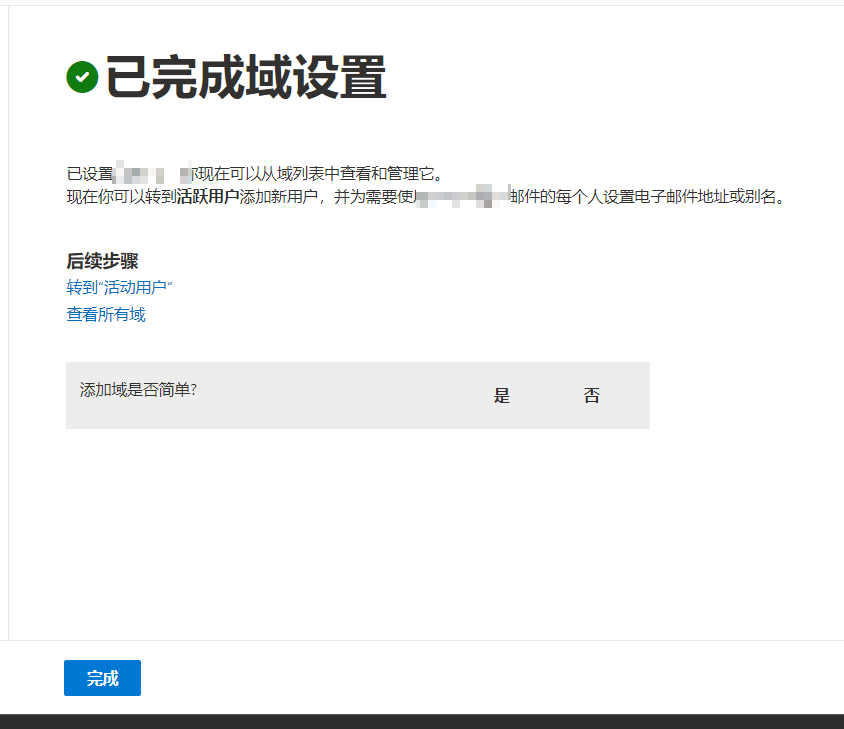Screen dimensions: 844x729
Task: Click the 已完成域设置 heading
Action: [246, 78]
